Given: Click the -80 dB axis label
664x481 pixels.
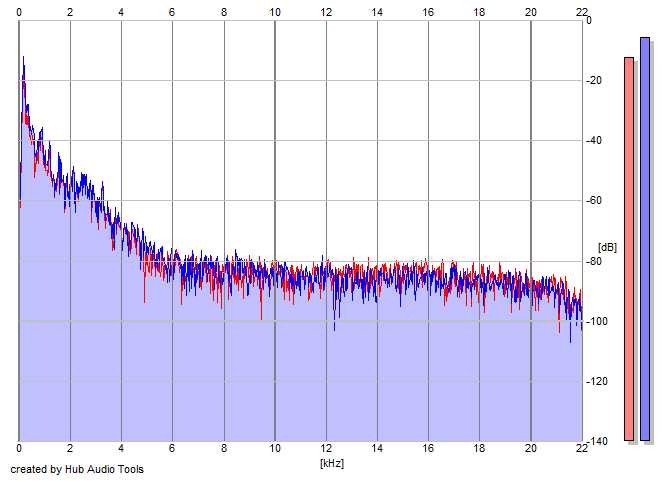Looking at the screenshot, I should coord(594,261).
